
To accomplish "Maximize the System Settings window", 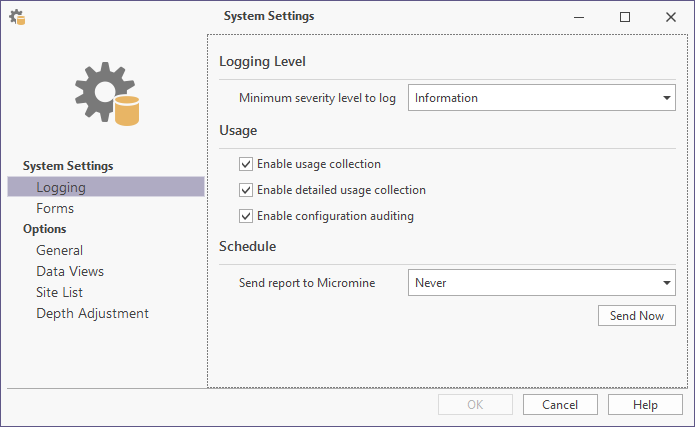I will pos(625,17).
